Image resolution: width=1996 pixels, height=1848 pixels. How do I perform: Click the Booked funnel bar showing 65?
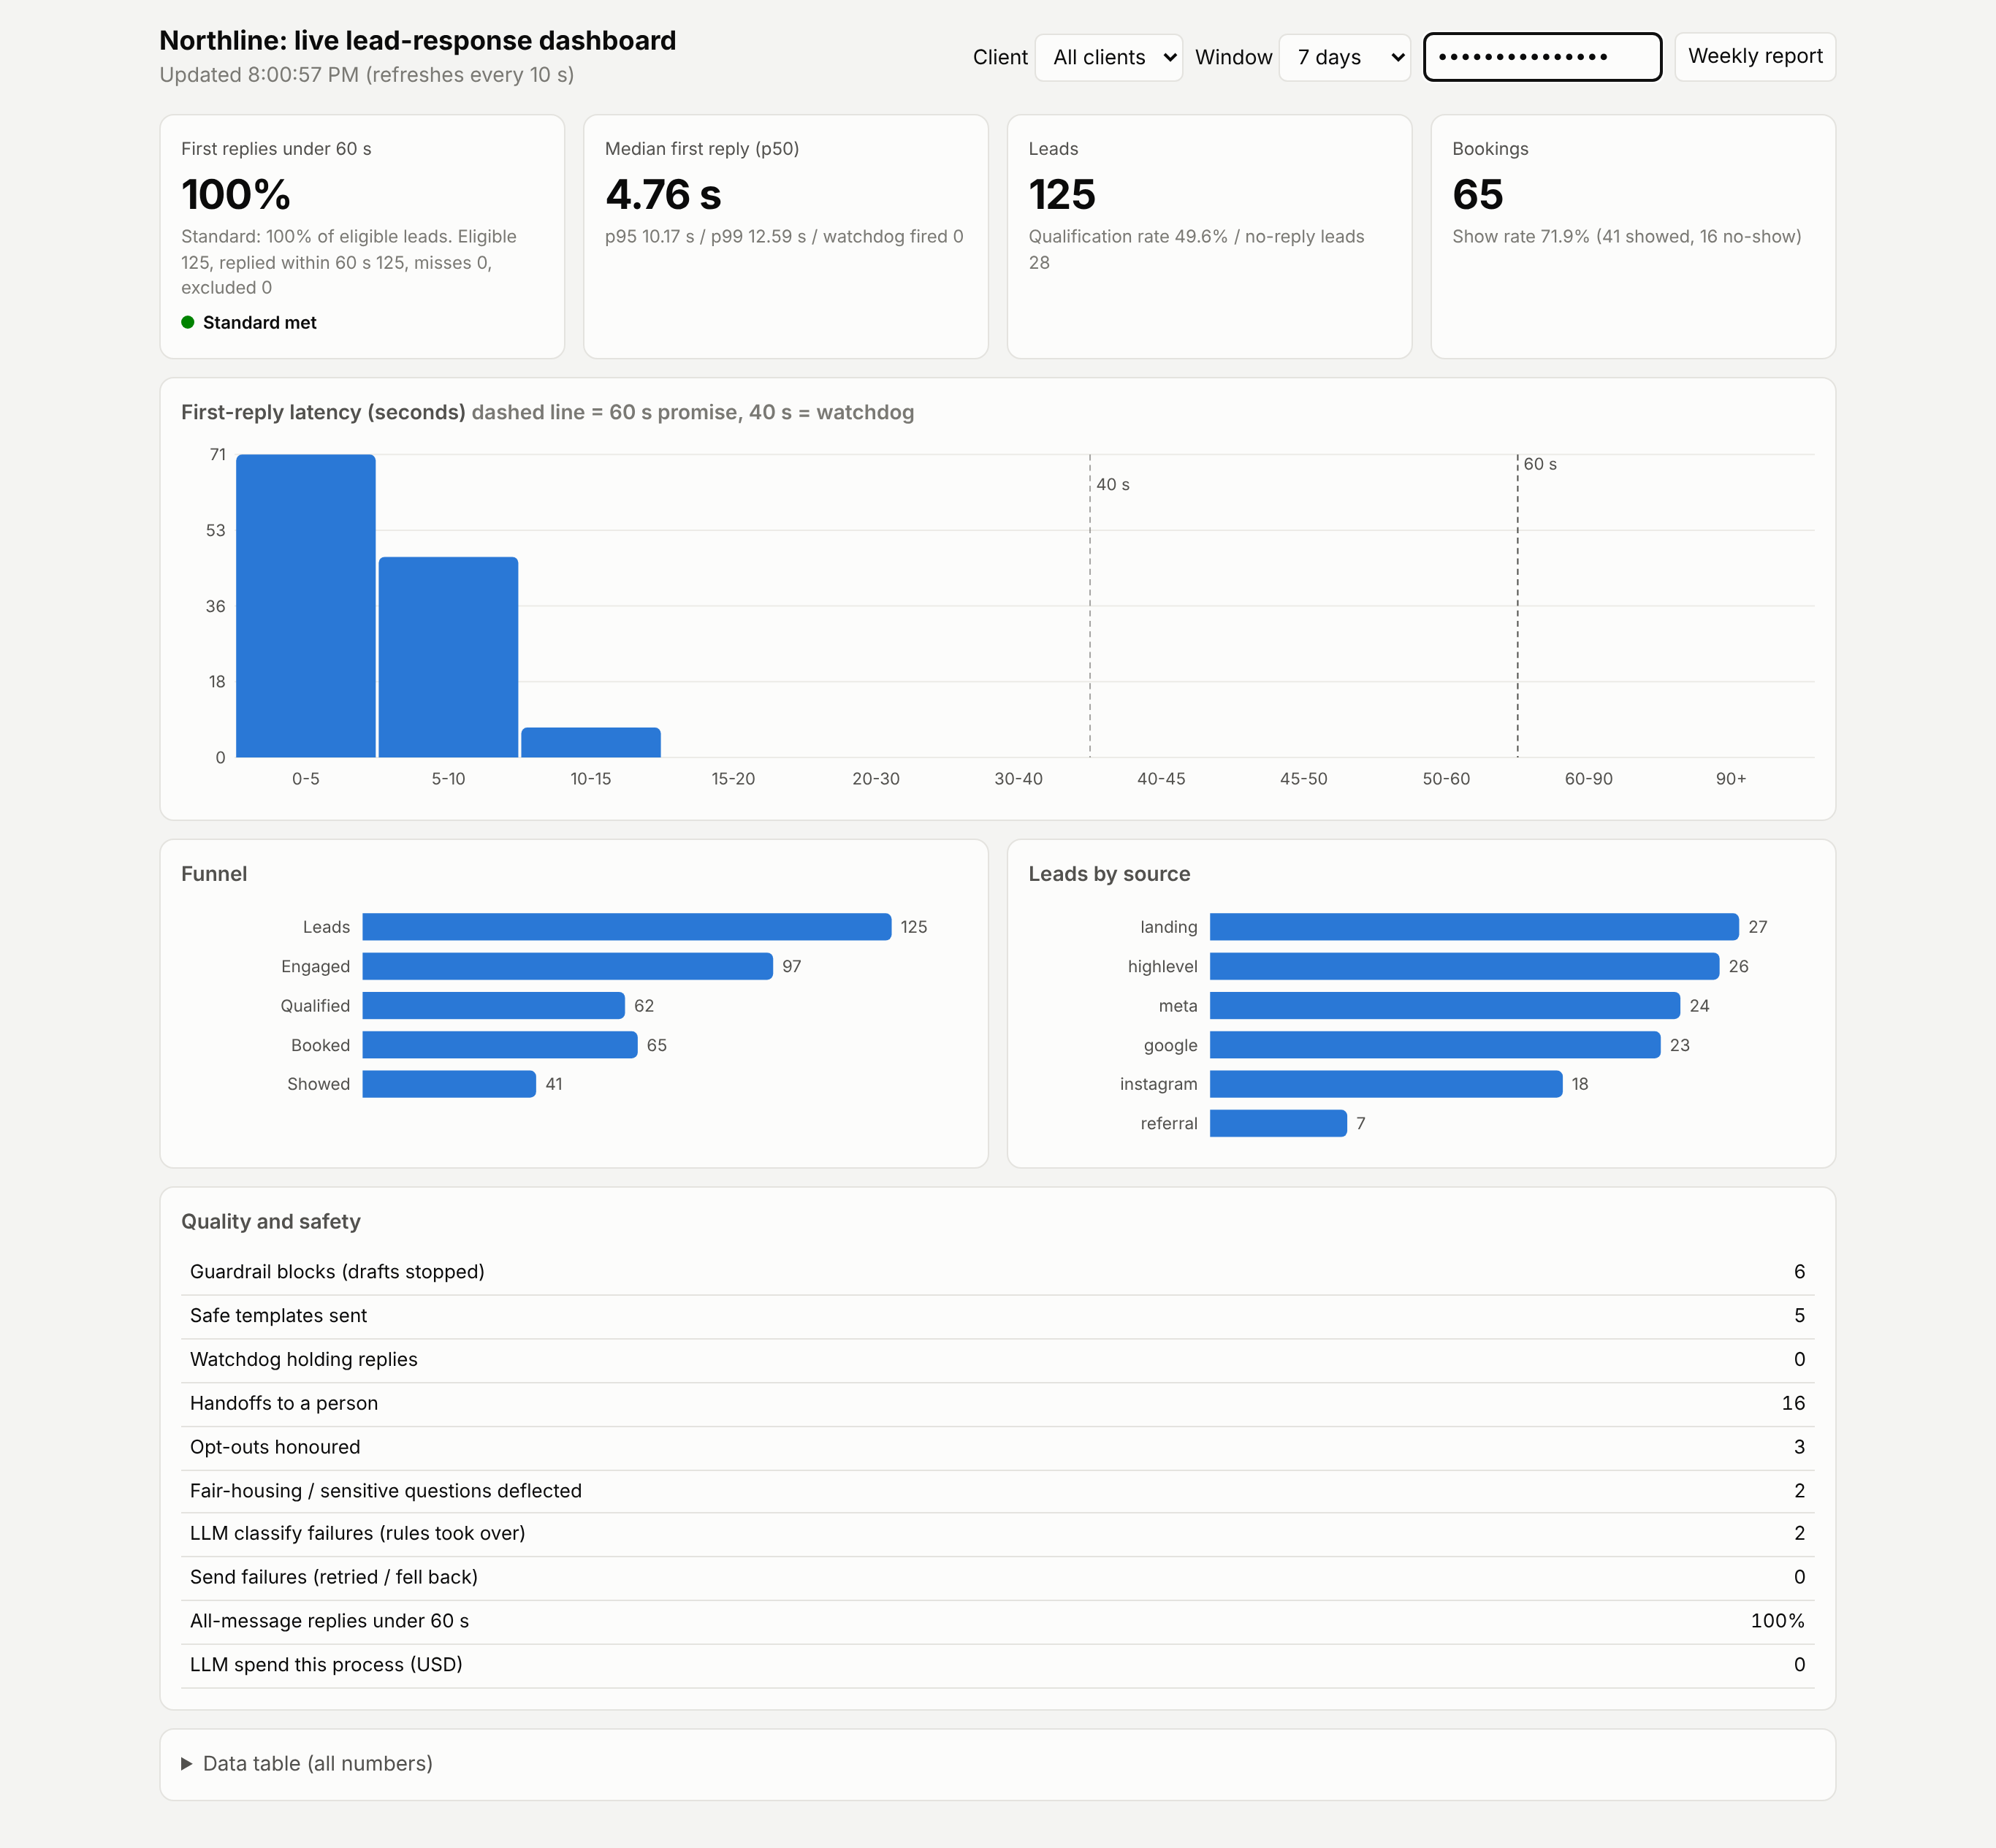coord(500,1045)
